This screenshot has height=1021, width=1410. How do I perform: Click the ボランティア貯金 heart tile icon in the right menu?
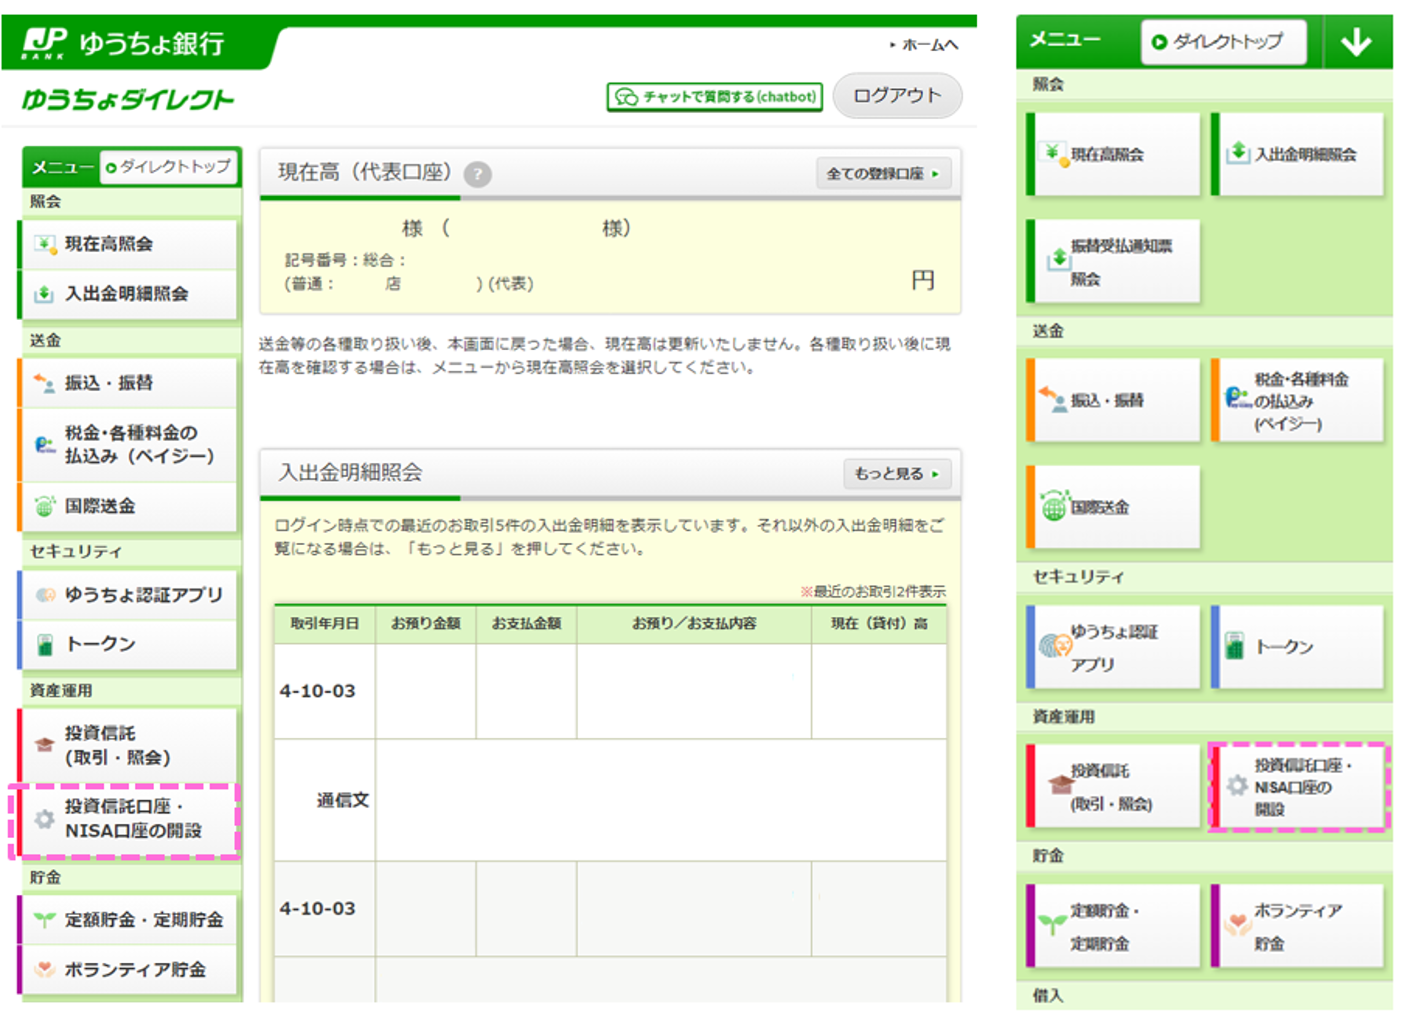pos(1239,923)
